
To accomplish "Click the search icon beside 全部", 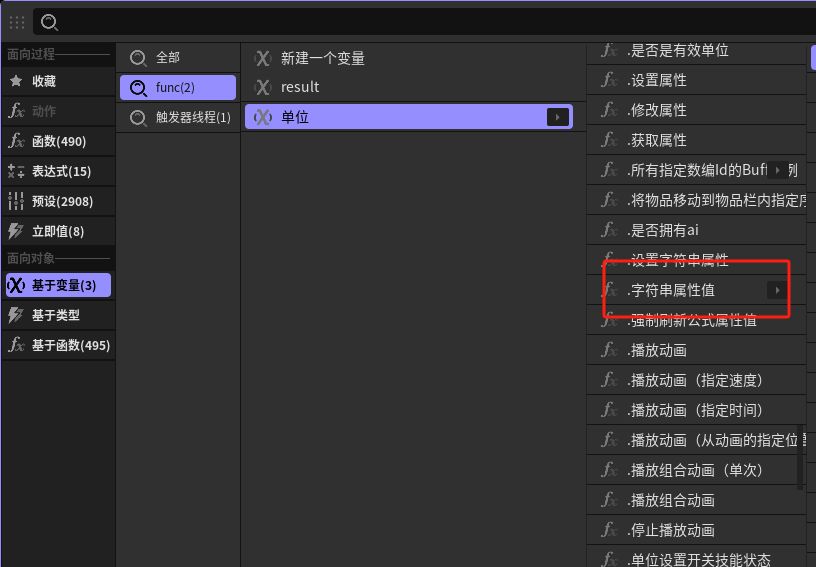I will click(x=138, y=58).
